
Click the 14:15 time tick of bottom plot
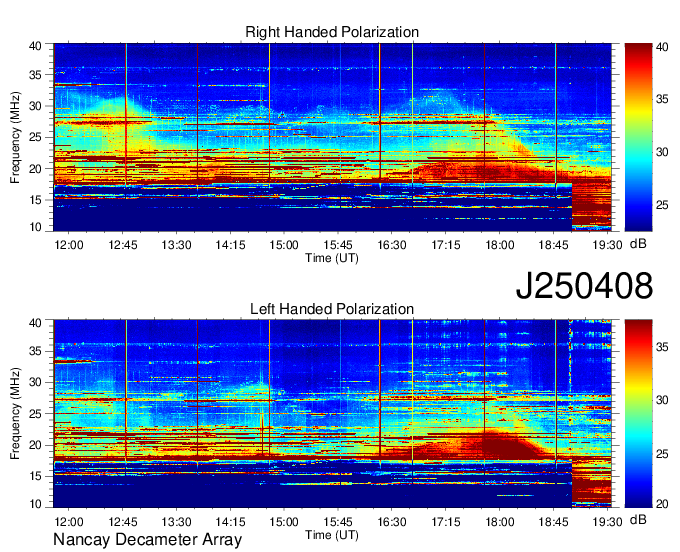(230, 522)
